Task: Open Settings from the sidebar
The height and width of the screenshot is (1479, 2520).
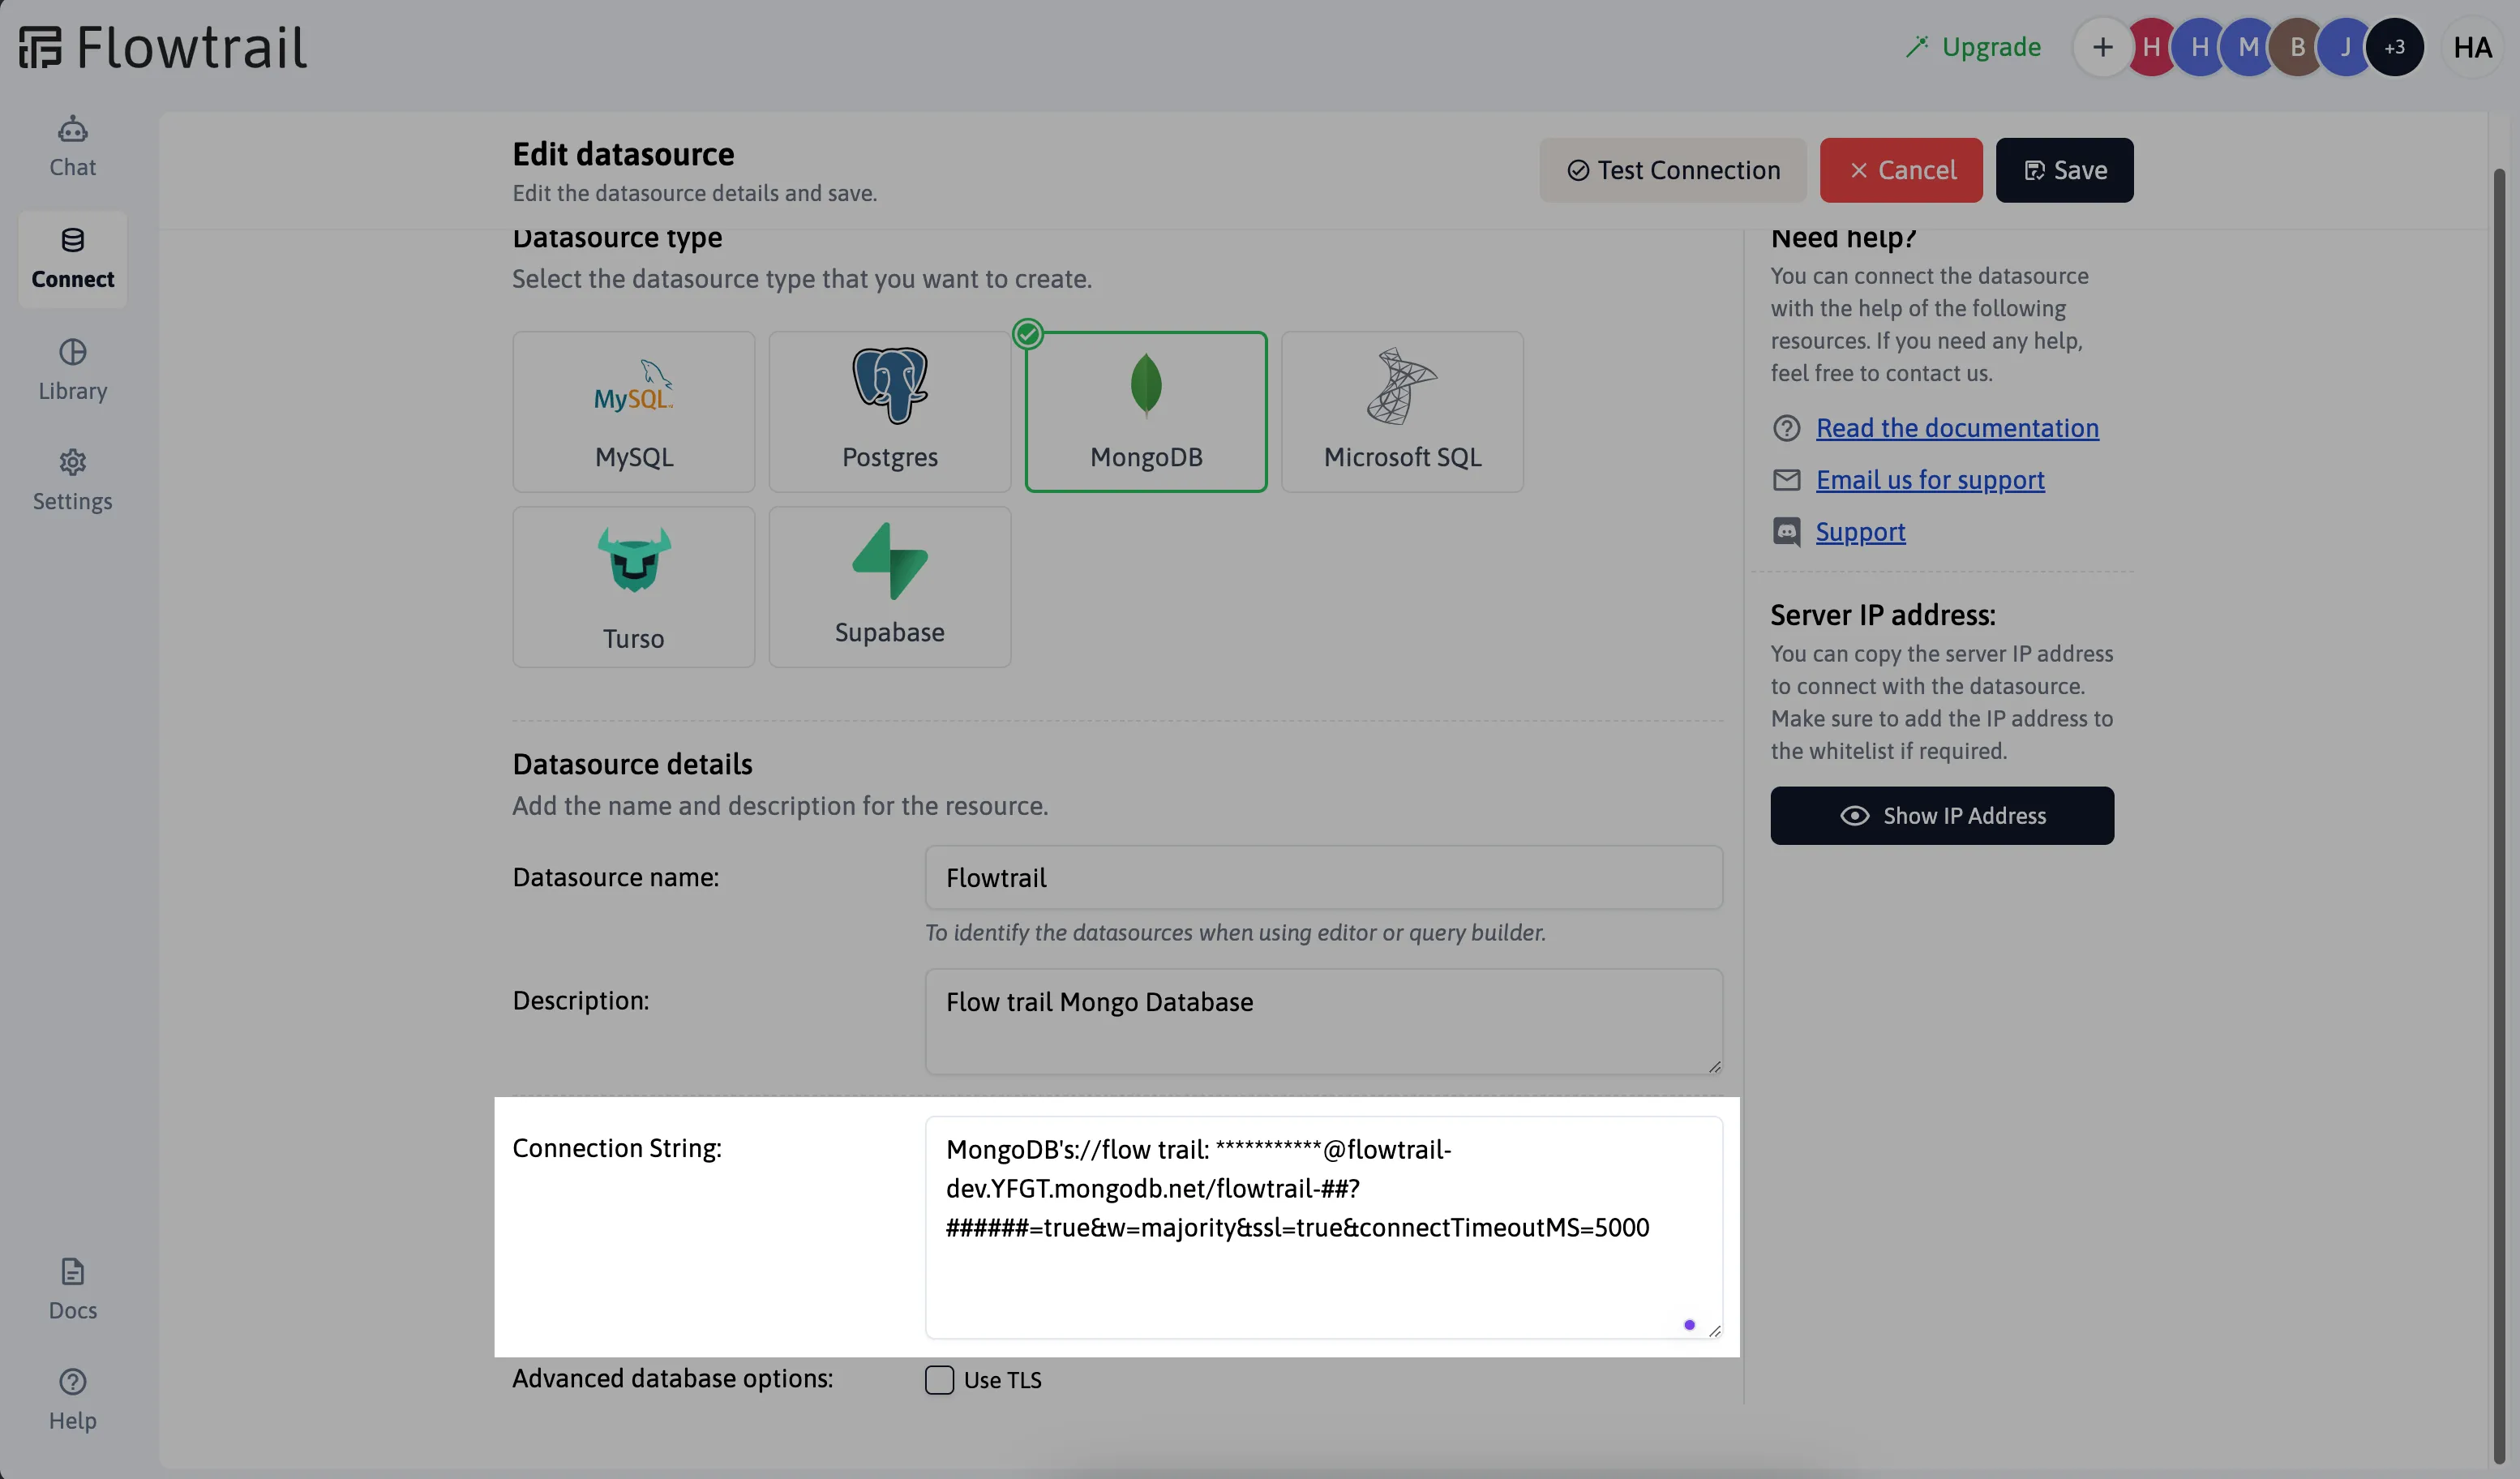Action: 72,480
